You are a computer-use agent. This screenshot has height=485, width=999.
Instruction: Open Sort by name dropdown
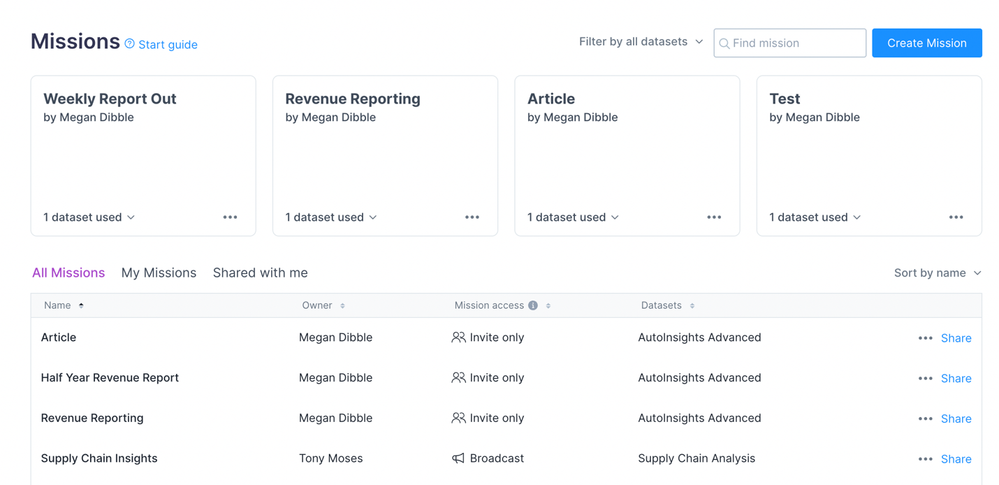coord(937,273)
